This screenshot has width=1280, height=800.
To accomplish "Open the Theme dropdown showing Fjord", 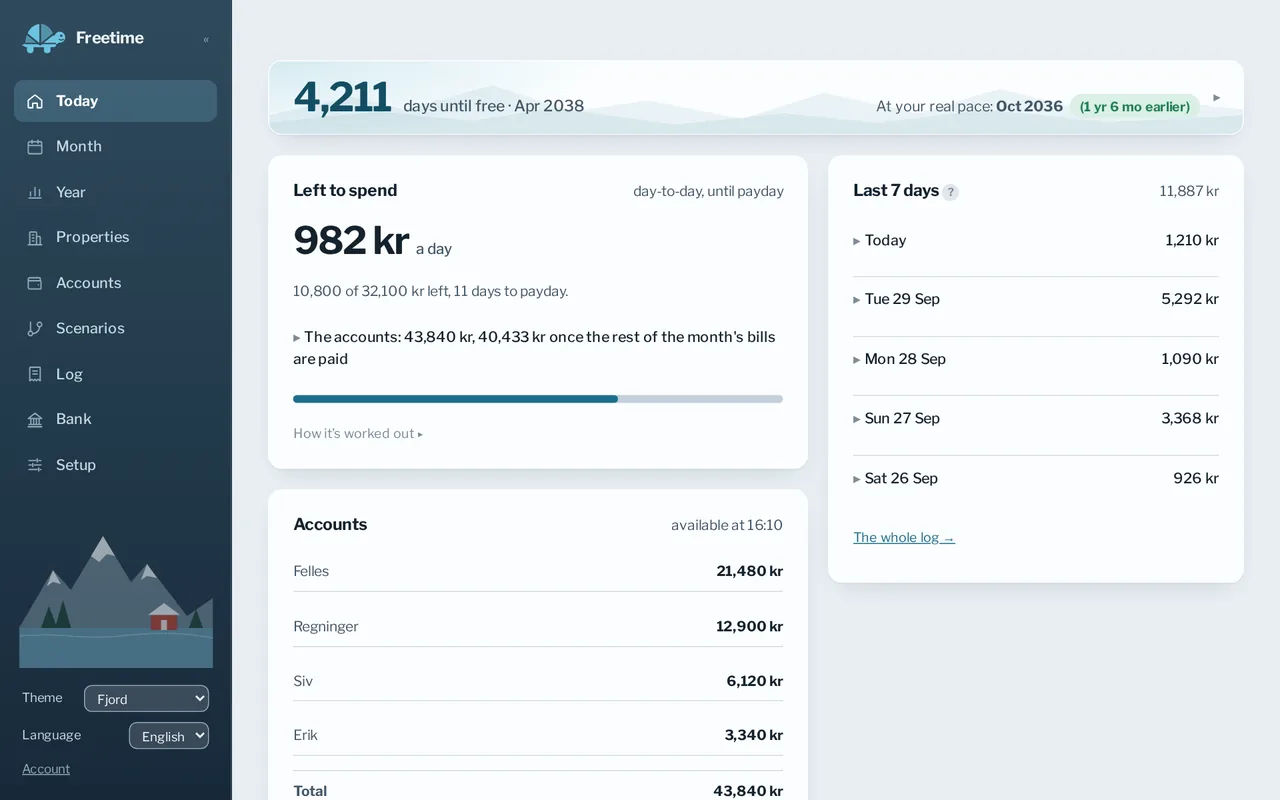I will click(x=146, y=699).
